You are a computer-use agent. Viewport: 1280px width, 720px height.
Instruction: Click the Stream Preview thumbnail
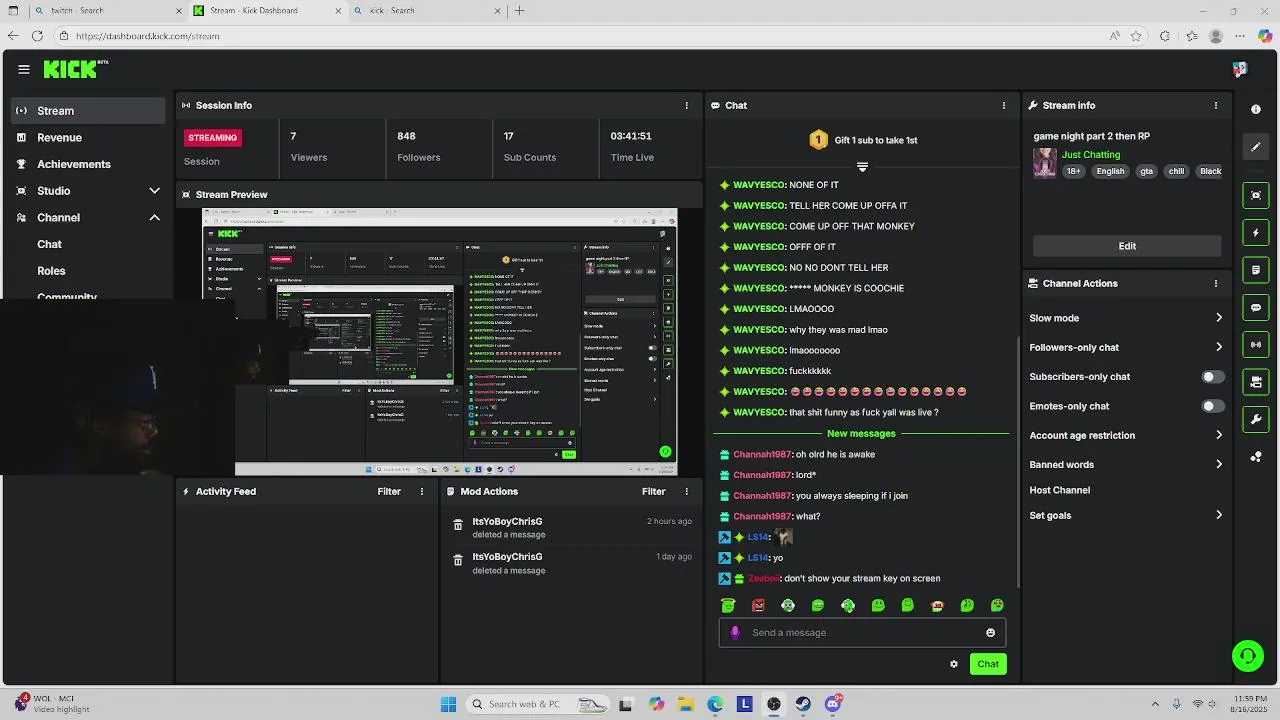[440, 341]
